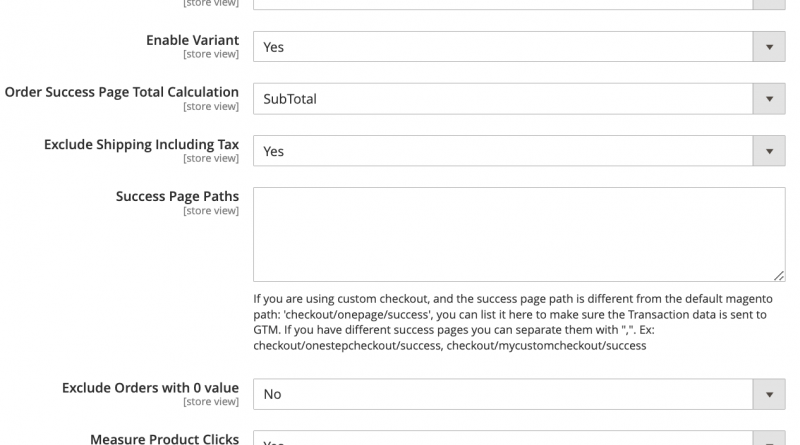Open the Enable Variant dropdown showing Yes
Viewport: 800px width, 445px height.
coord(502,47)
